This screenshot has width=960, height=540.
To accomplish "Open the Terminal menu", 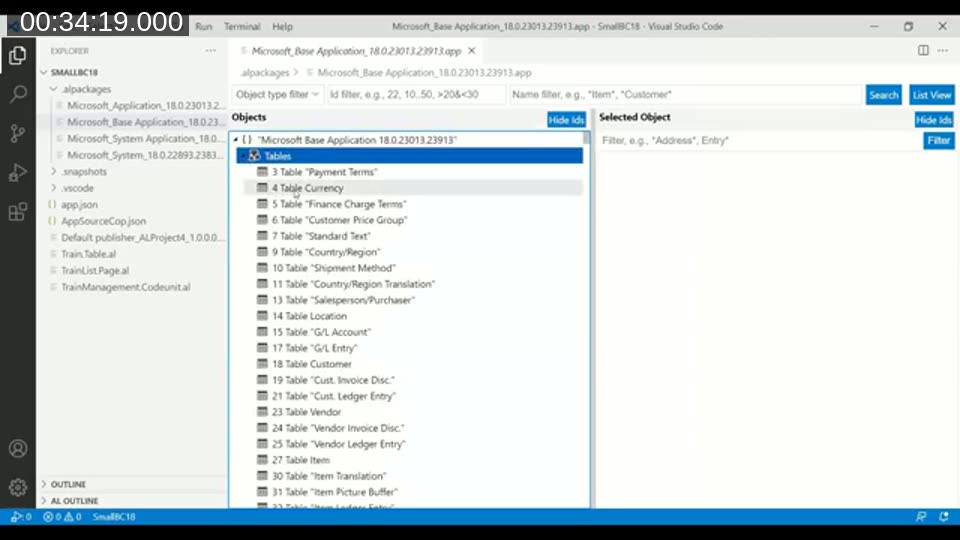I will pyautogui.click(x=242, y=26).
